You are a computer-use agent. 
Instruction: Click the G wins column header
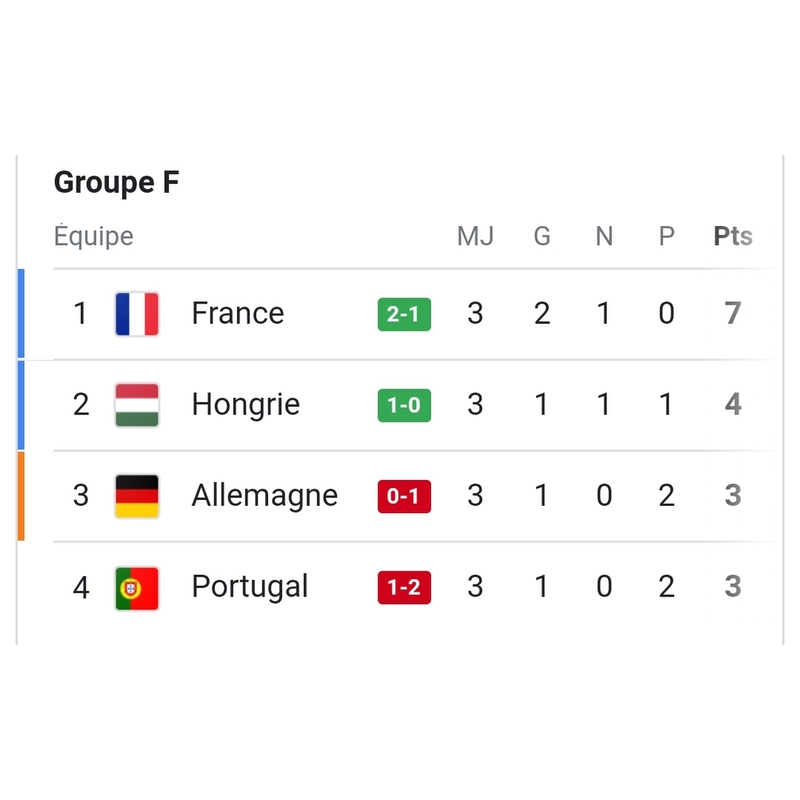click(542, 237)
